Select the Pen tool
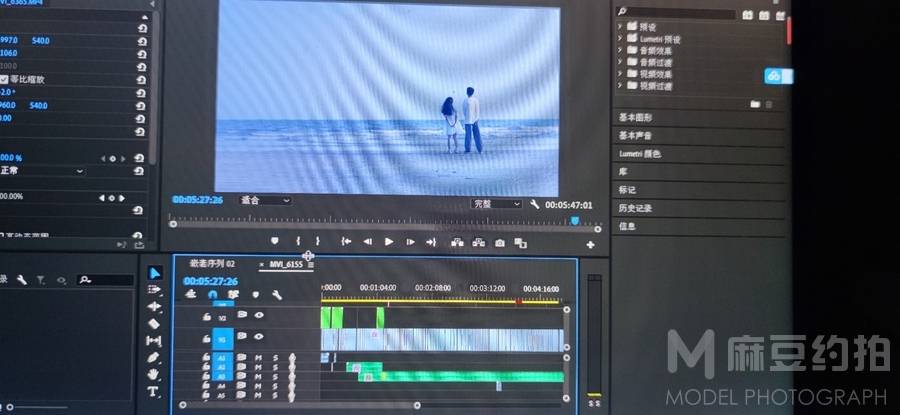The width and height of the screenshot is (900, 415). click(153, 358)
